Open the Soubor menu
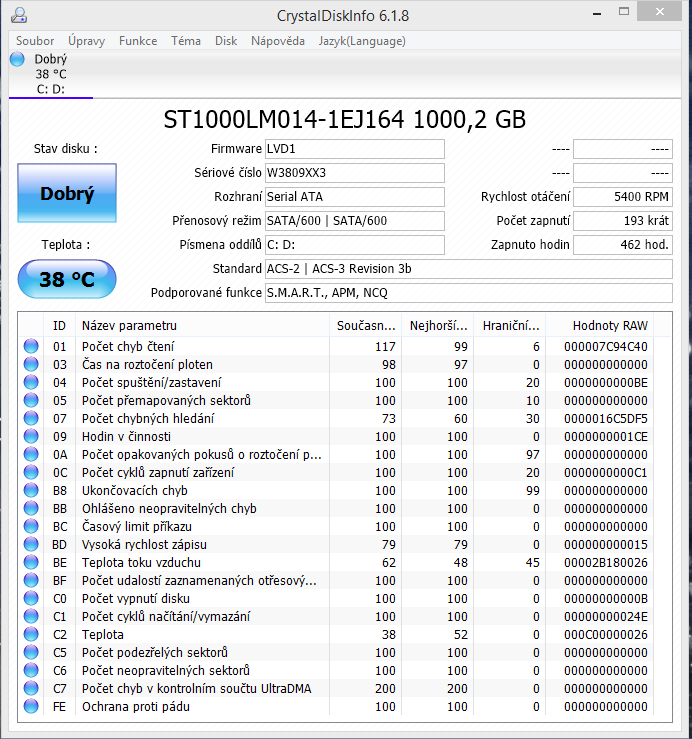Image resolution: width=692 pixels, height=739 pixels. tap(35, 41)
